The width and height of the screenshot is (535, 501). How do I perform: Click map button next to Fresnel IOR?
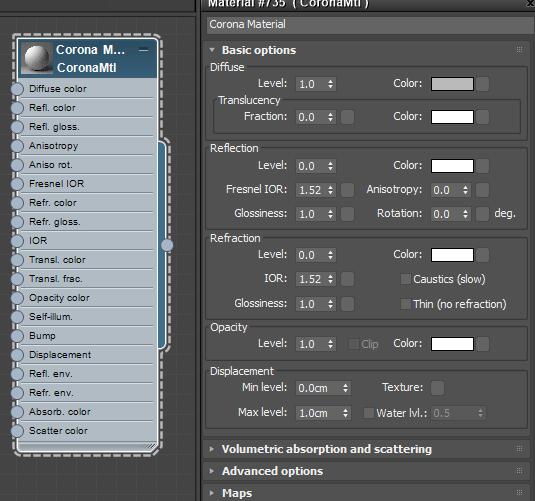coord(347,190)
